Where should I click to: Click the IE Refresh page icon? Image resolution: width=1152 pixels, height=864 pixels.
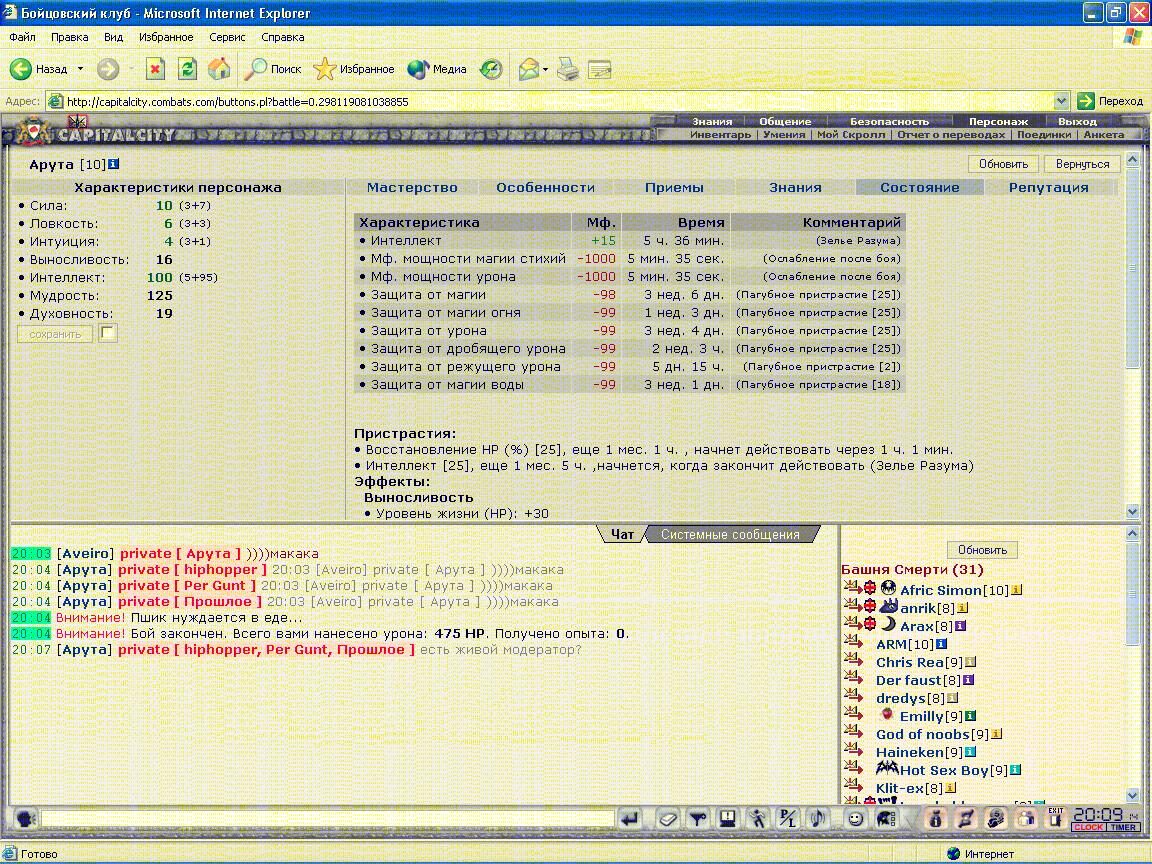click(187, 69)
